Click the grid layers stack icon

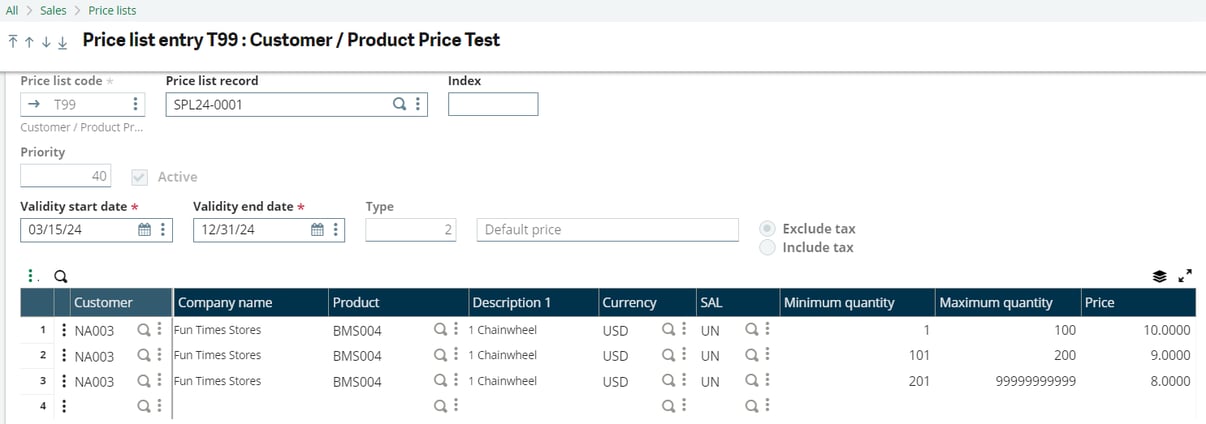1159,277
